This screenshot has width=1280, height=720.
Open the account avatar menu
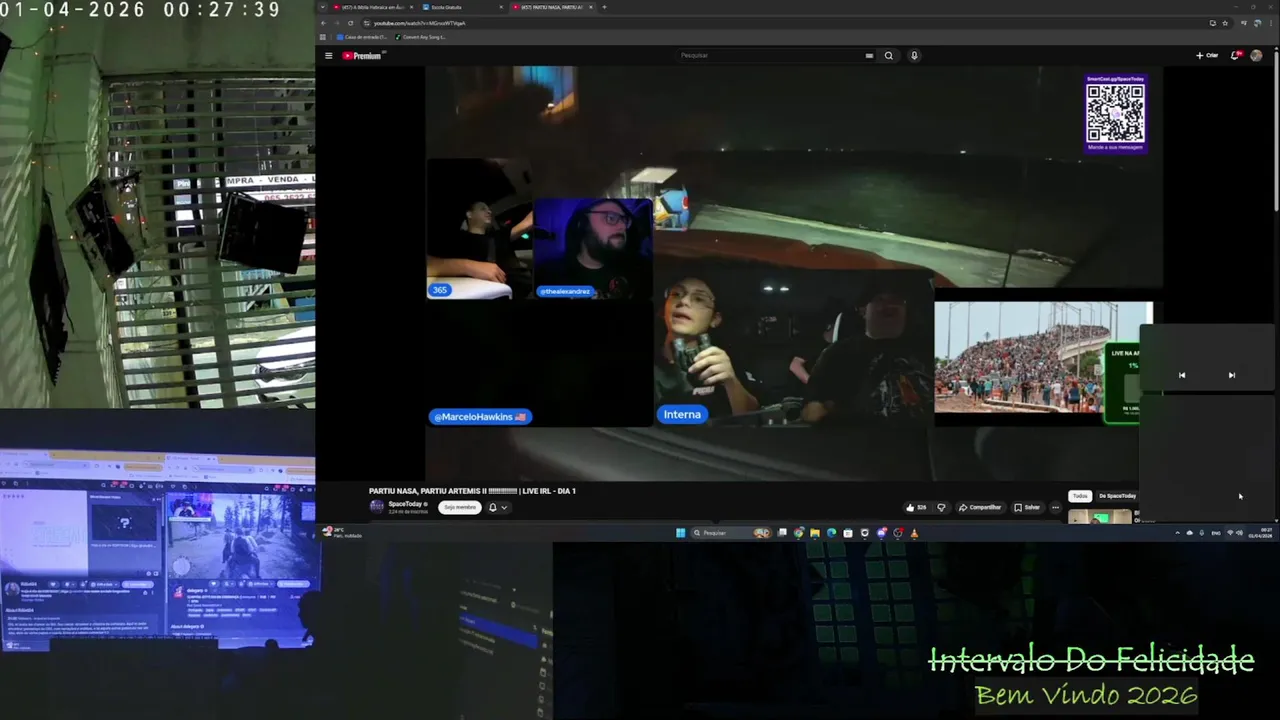coord(1256,56)
